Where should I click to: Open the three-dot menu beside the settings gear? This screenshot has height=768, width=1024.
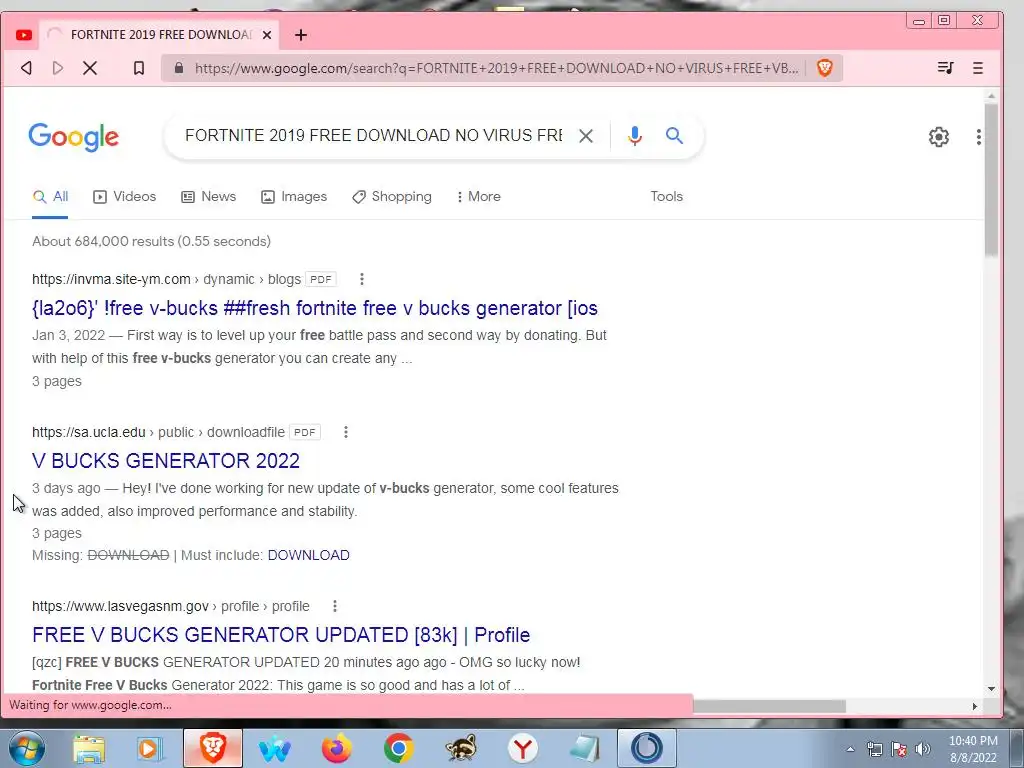(978, 136)
